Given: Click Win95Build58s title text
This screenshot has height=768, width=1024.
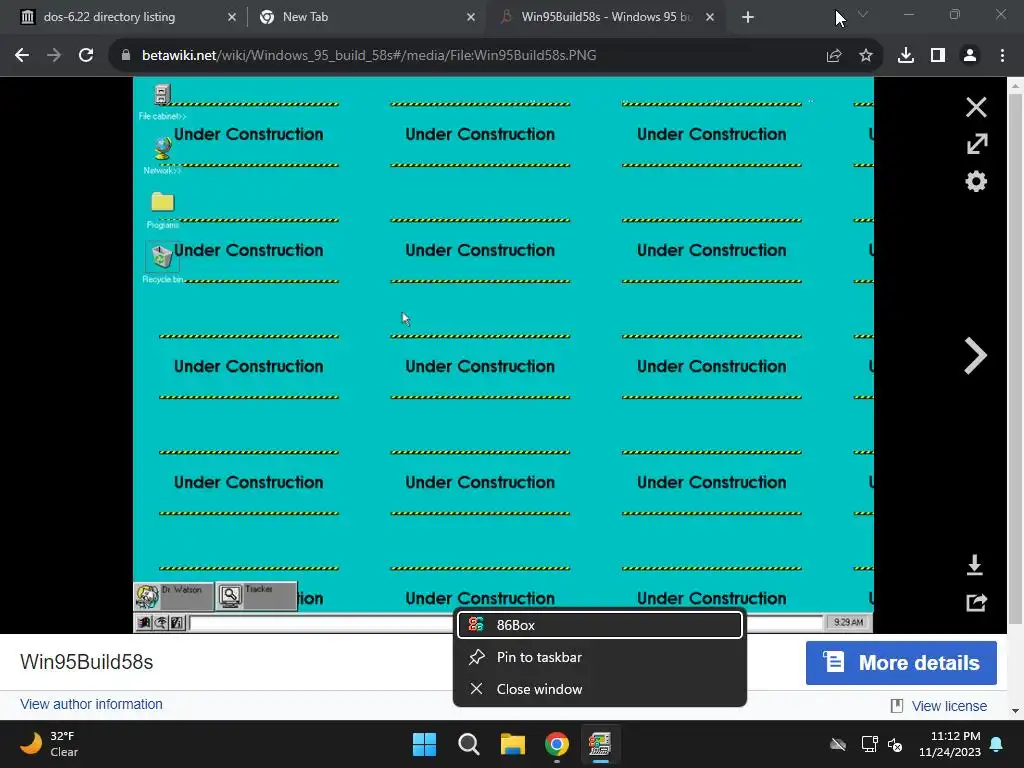Looking at the screenshot, I should pos(86,662).
